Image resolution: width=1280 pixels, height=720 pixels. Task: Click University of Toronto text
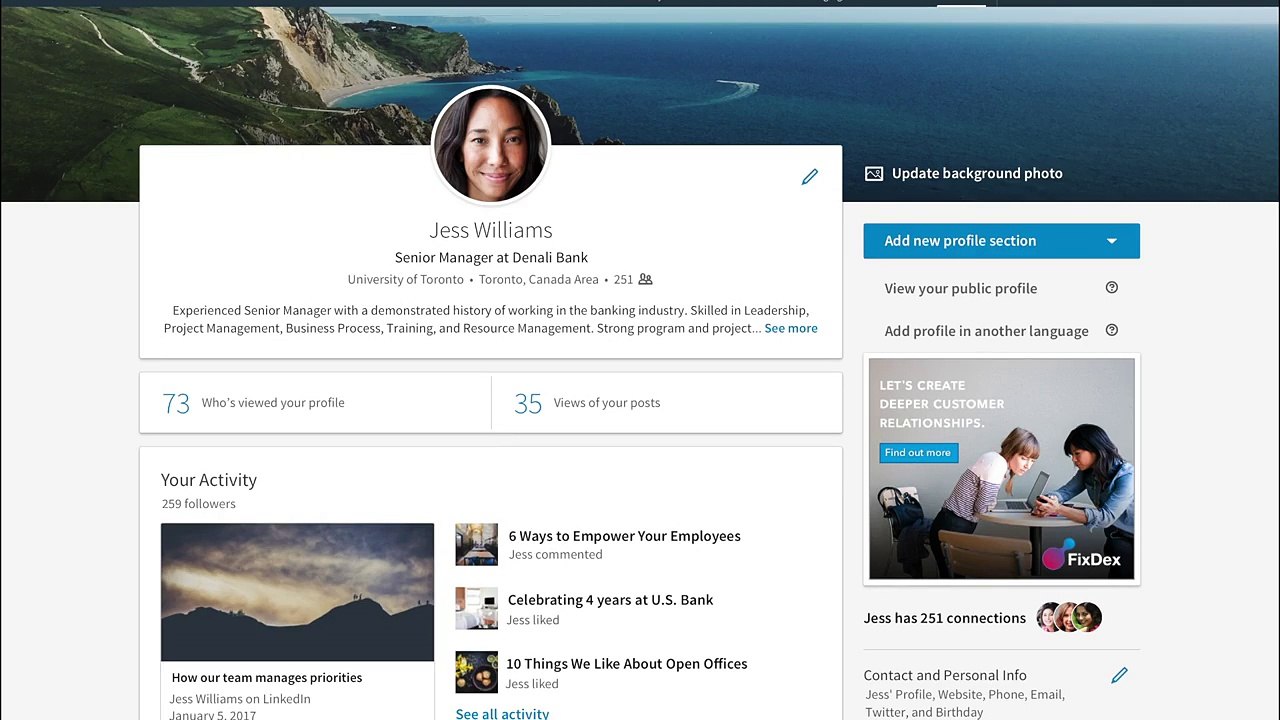(x=405, y=280)
